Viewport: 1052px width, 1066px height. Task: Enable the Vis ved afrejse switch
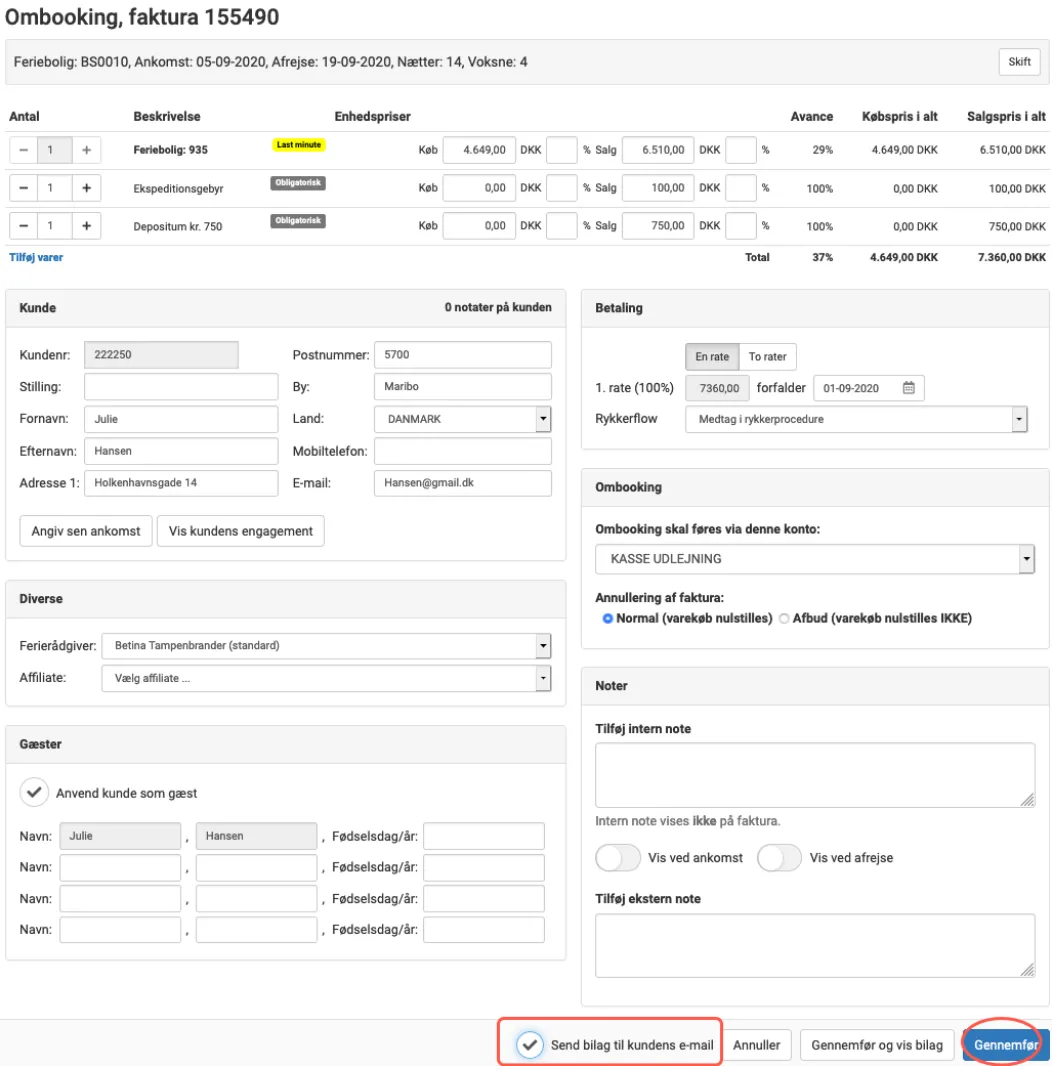(x=779, y=858)
